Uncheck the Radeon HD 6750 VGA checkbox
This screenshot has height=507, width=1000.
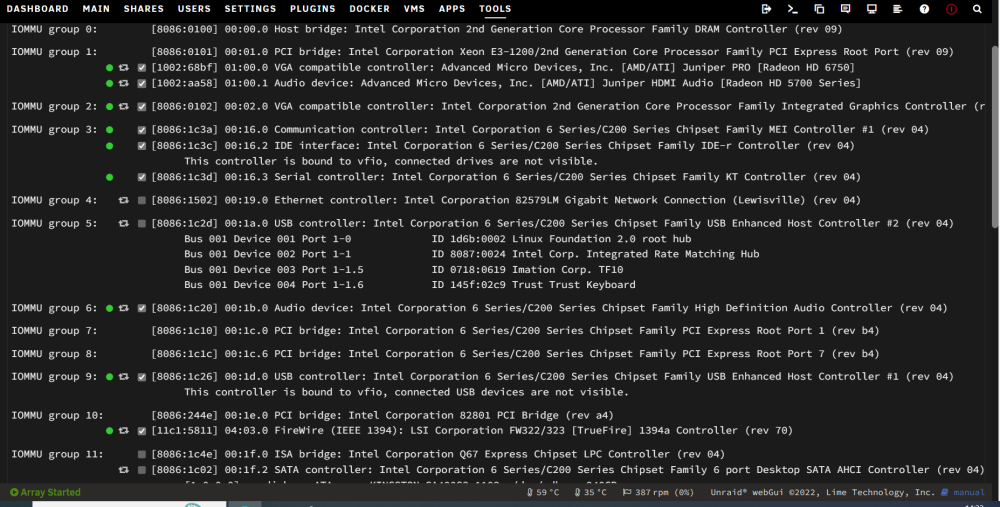(142, 68)
